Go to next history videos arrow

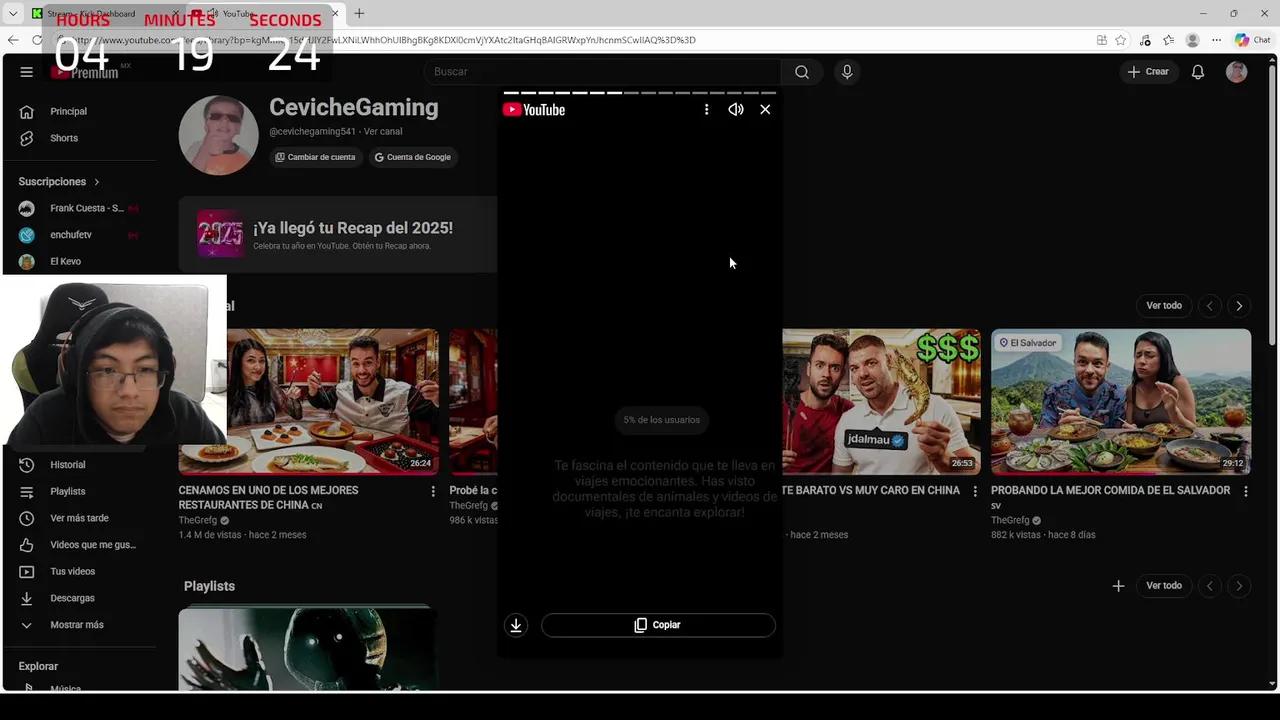tap(1239, 306)
